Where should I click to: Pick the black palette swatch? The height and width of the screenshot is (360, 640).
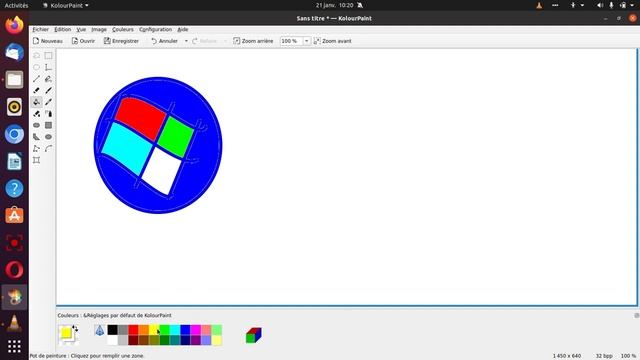[113, 330]
